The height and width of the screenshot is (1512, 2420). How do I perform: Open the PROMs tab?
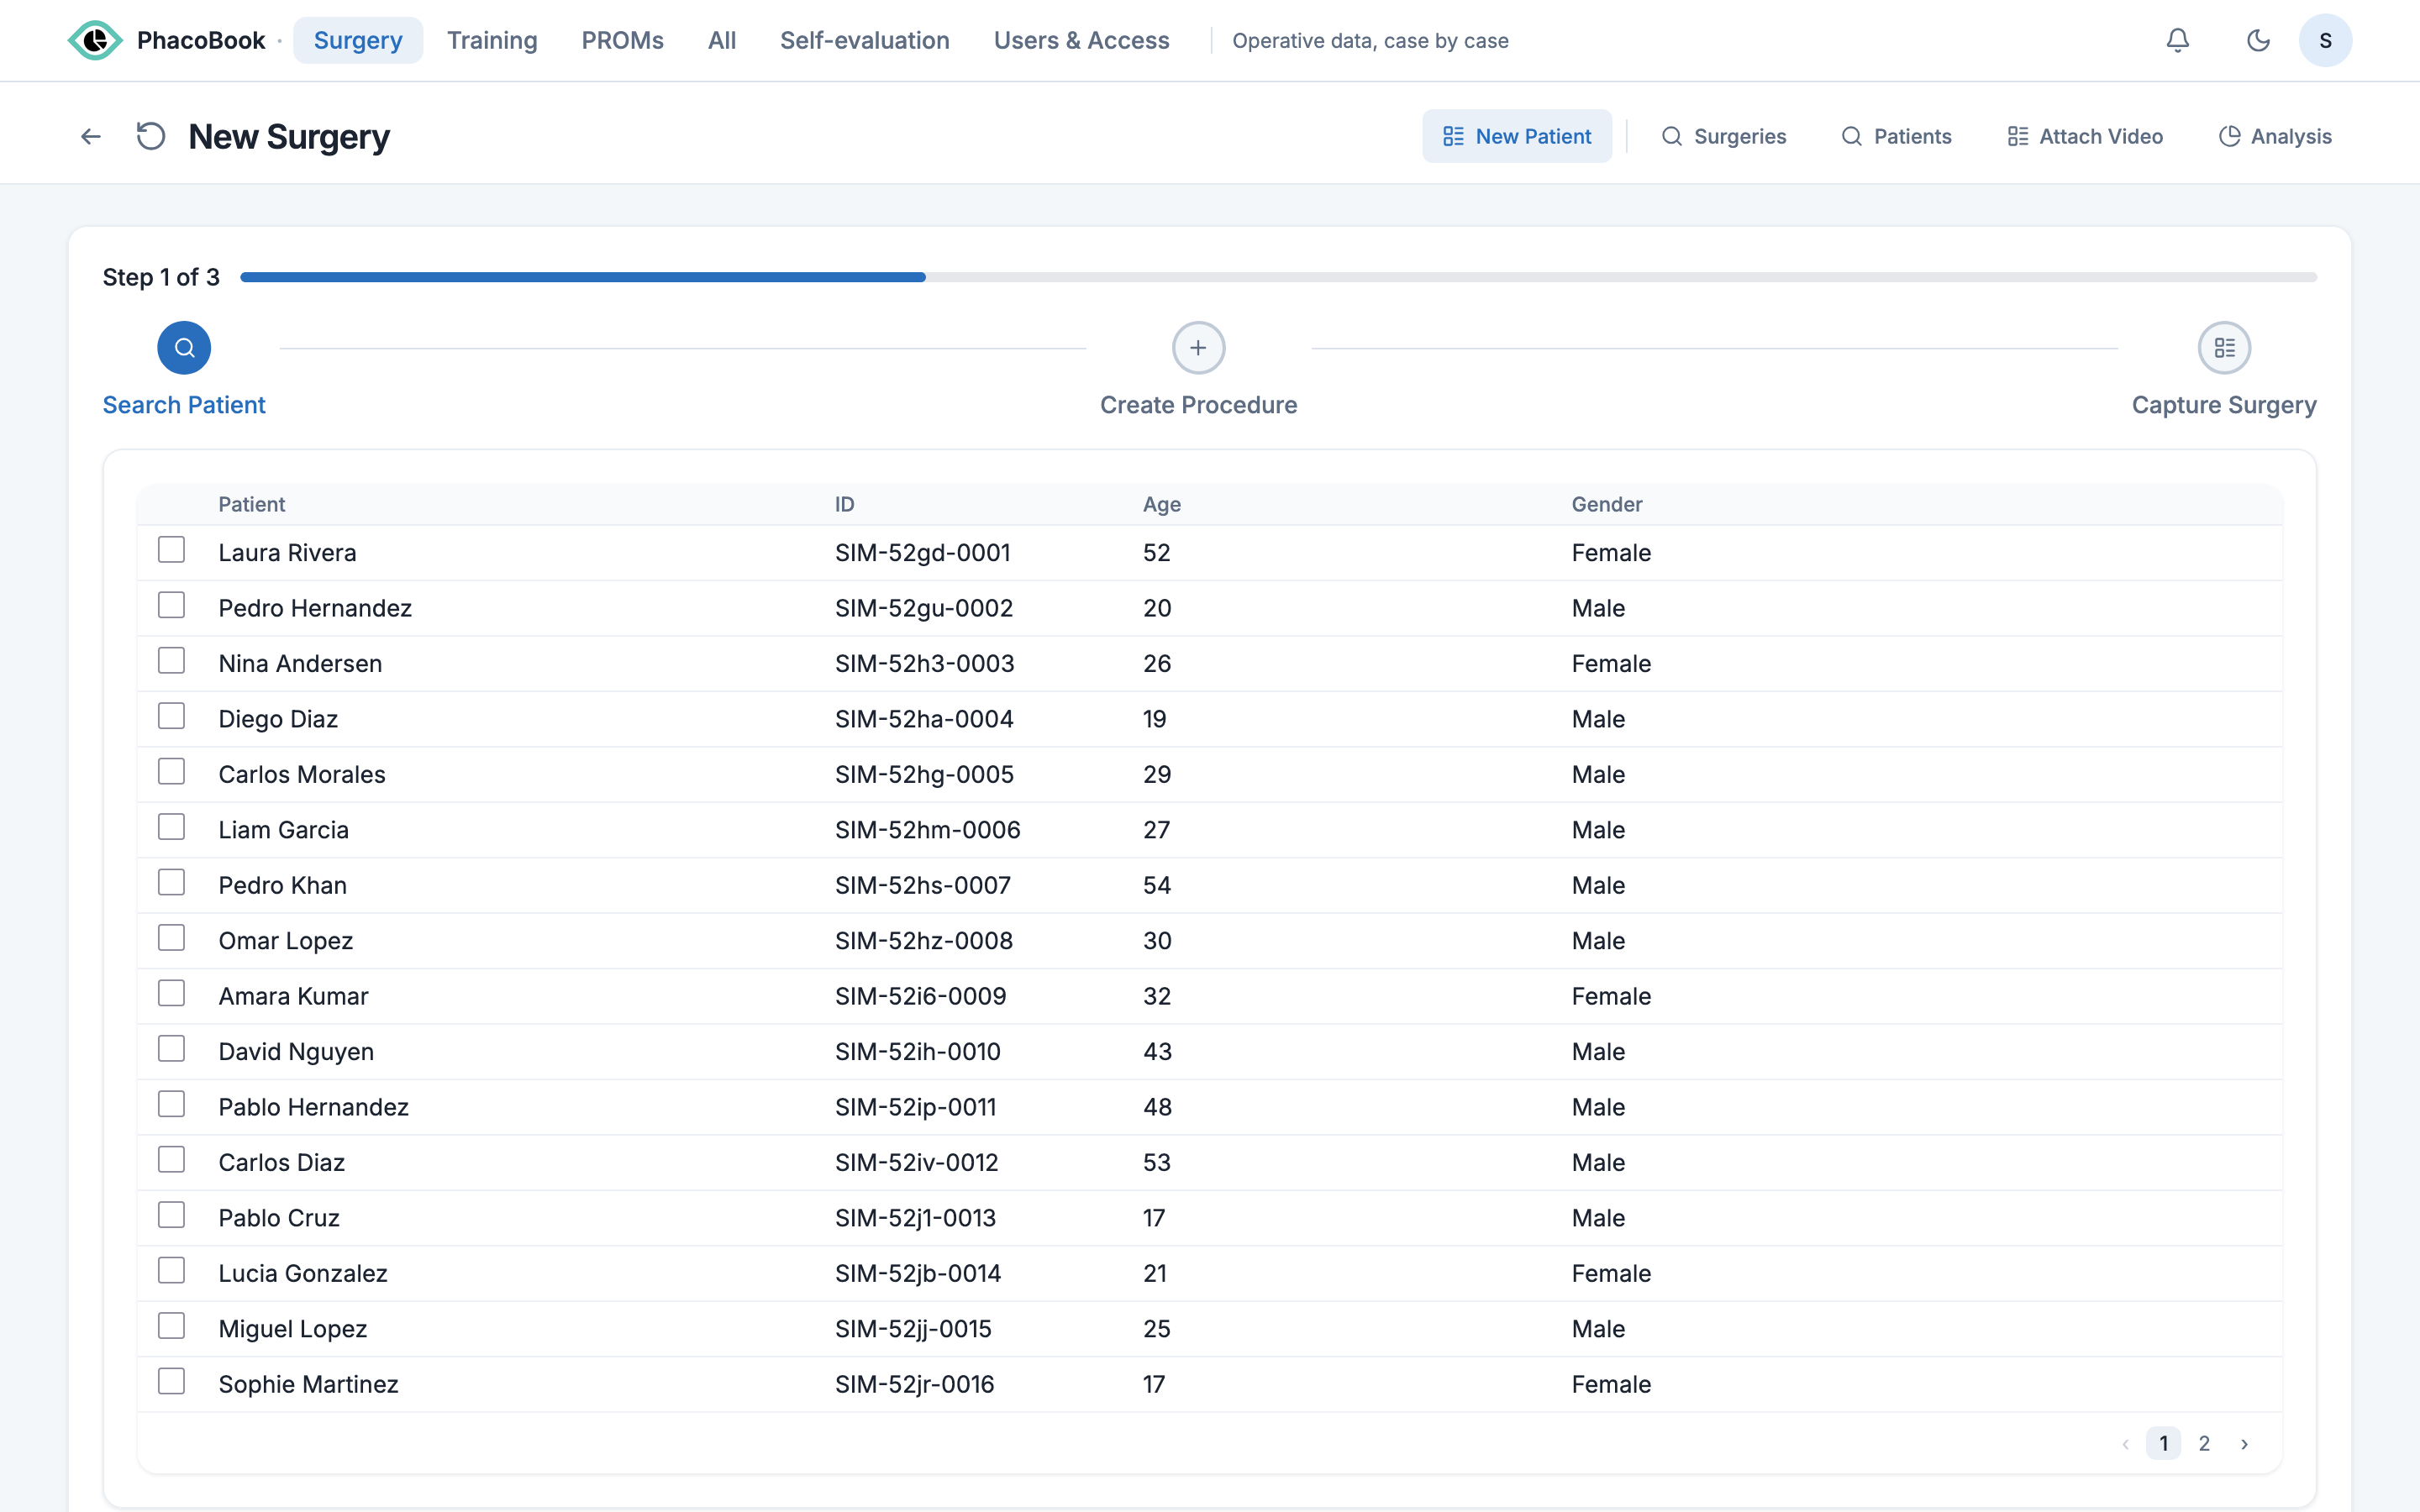click(623, 40)
